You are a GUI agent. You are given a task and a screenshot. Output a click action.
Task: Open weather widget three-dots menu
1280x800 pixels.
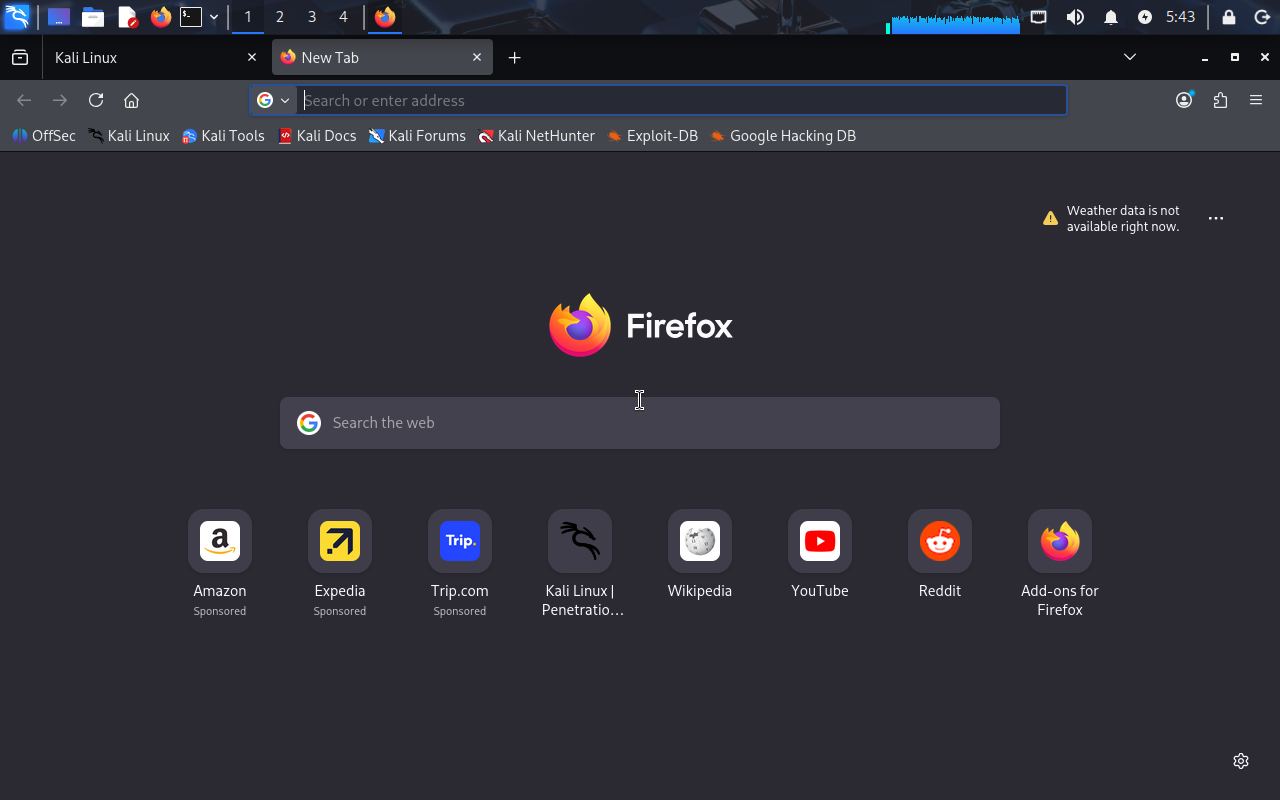tap(1216, 218)
